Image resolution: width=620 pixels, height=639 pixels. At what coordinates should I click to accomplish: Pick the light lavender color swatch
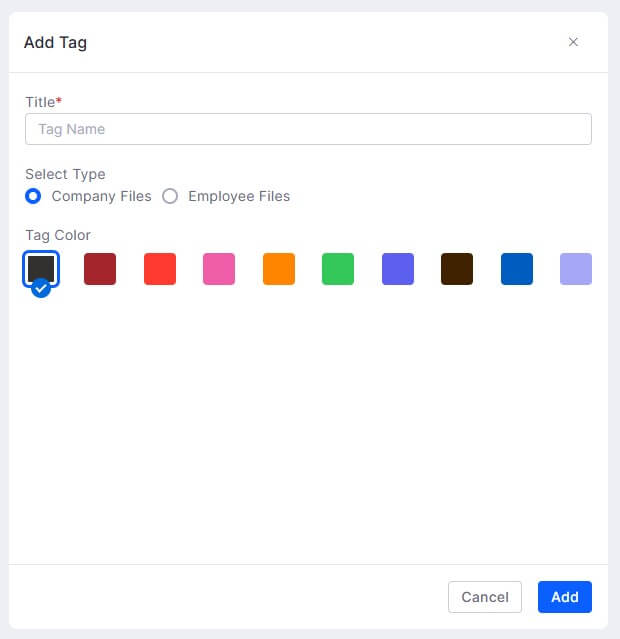point(576,269)
